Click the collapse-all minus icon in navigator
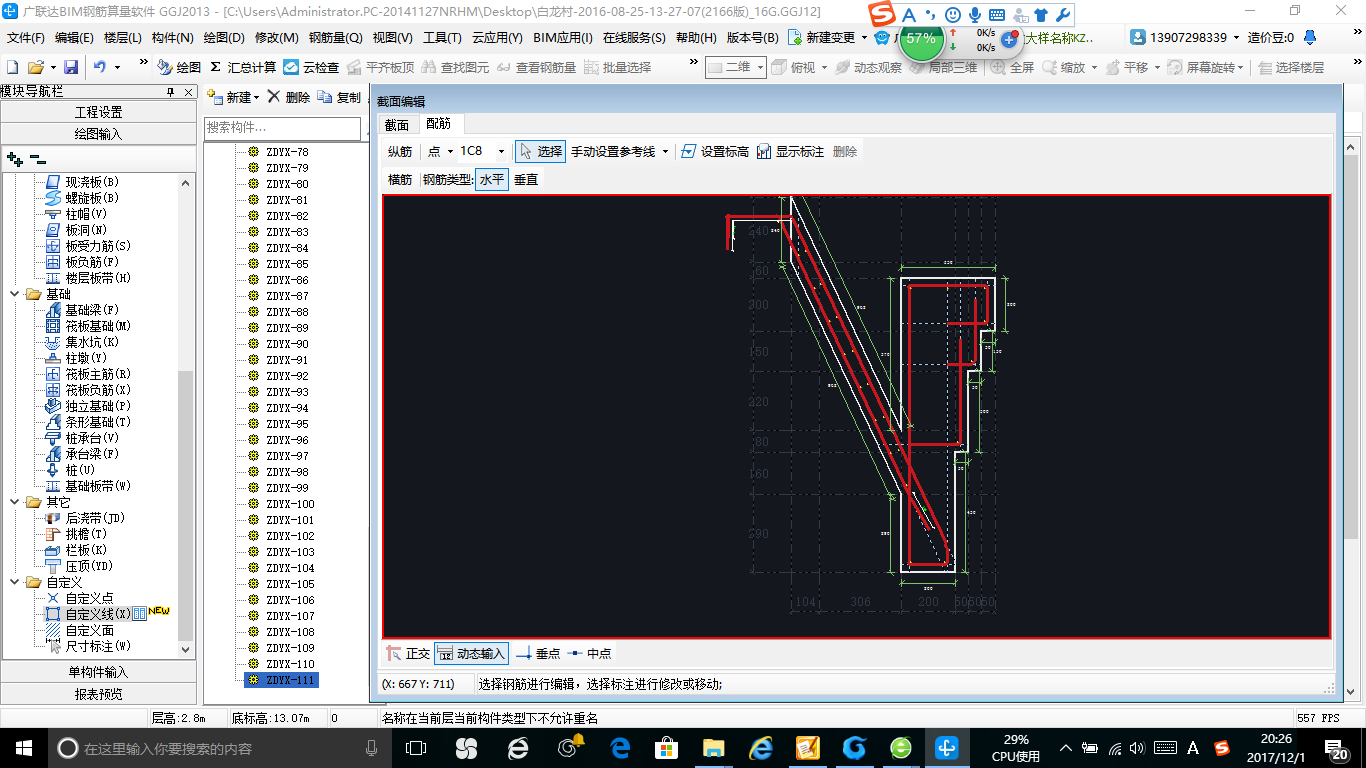1366x768 pixels. (37, 158)
